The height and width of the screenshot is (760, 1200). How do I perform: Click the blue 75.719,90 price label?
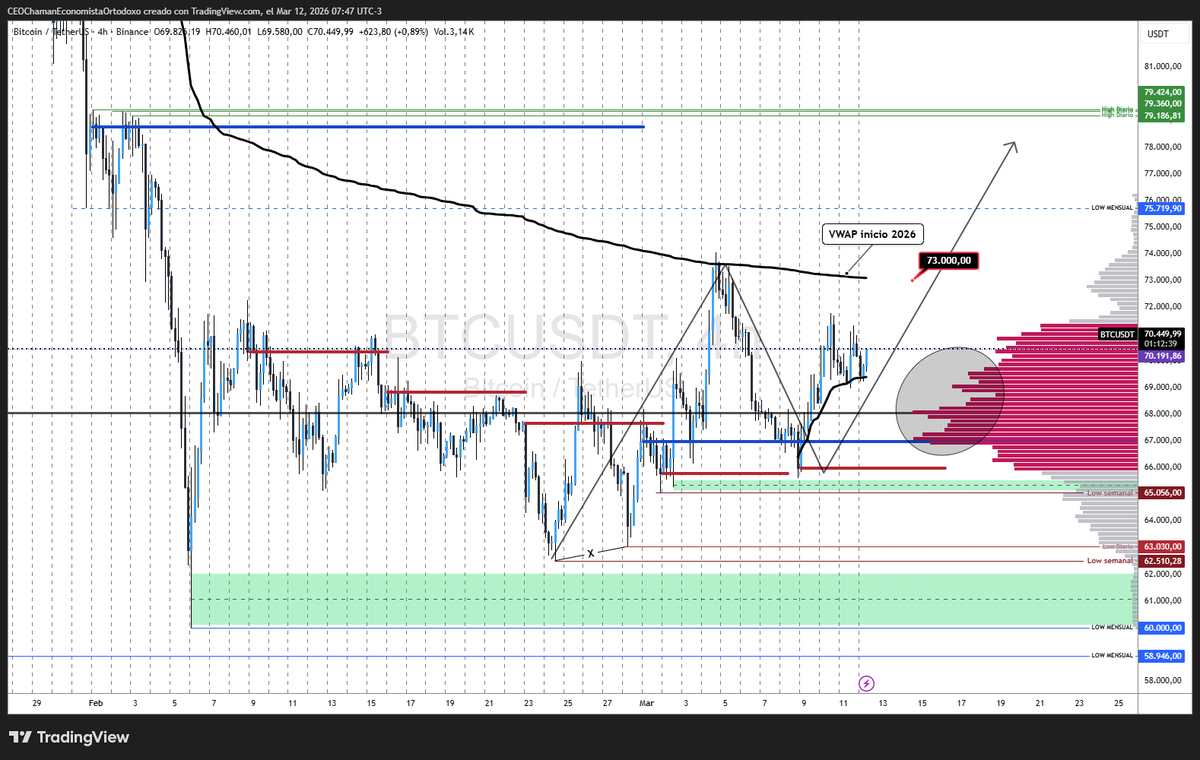(x=1163, y=208)
